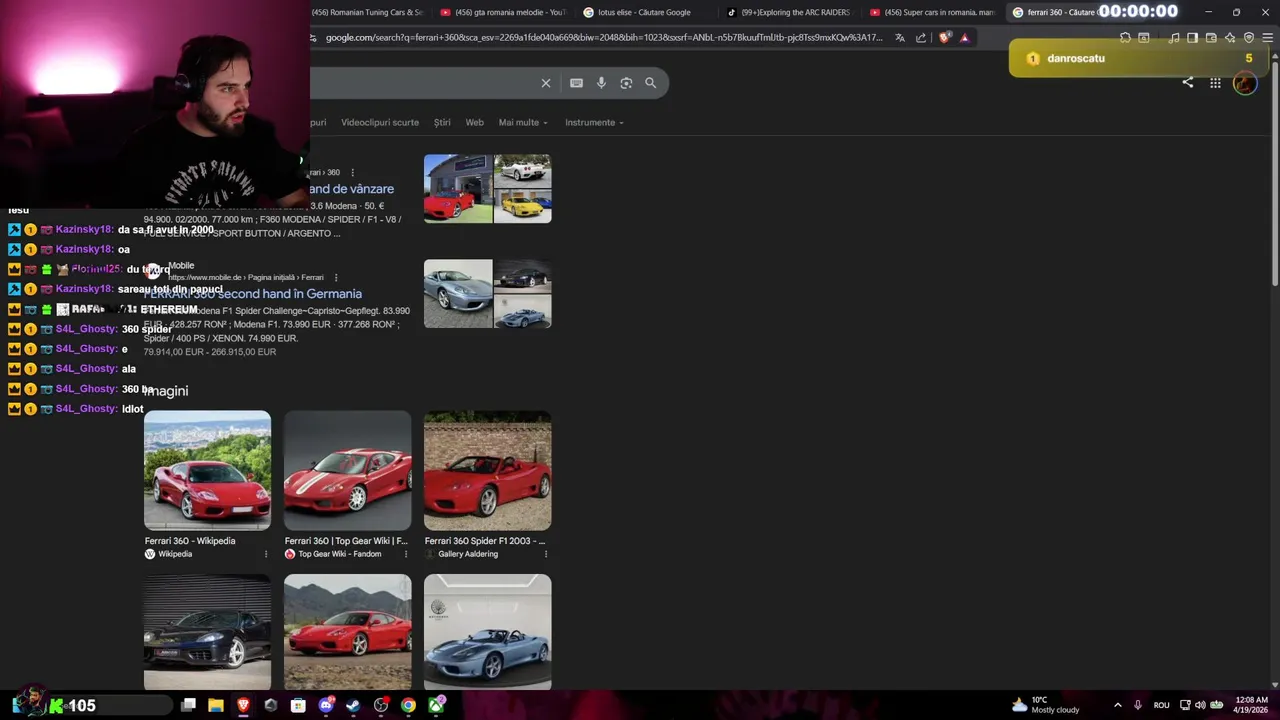Screen dimensions: 1280x720
Task: Open red Ferrari thumbnail from Wikipedia
Action: point(207,470)
